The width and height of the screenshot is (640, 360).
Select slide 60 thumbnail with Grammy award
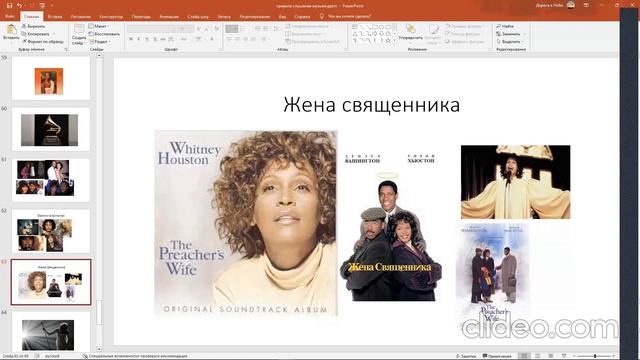pyautogui.click(x=51, y=129)
